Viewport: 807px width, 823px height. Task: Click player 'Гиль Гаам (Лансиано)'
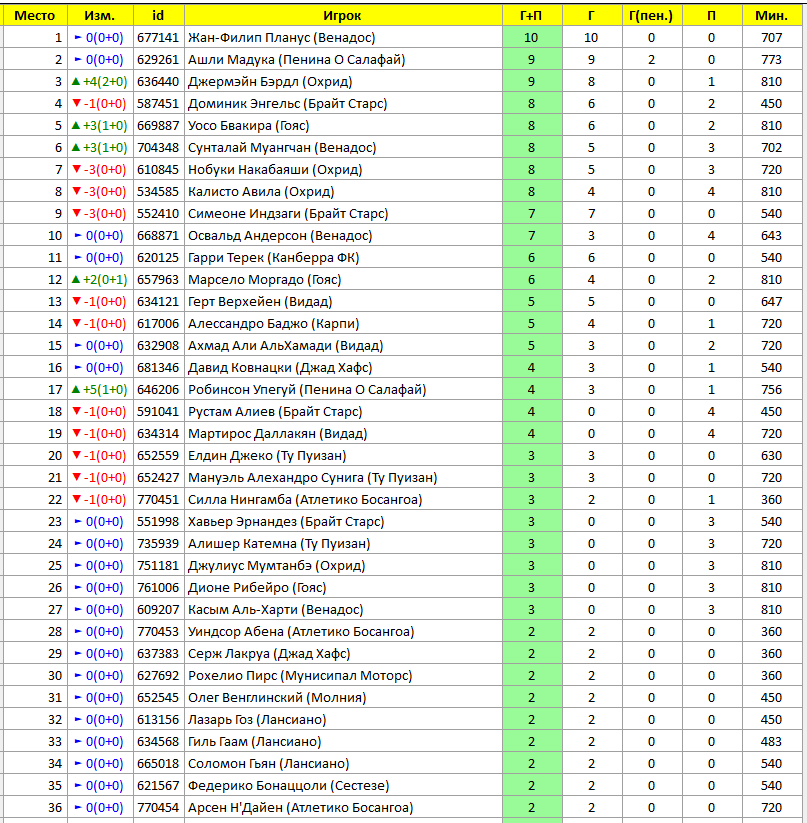254,742
